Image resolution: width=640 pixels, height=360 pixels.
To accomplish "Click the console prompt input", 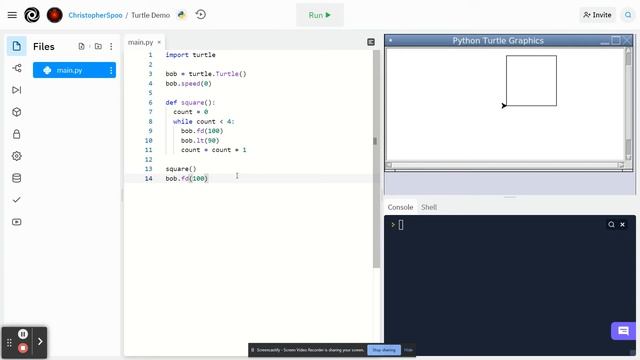I will 401,225.
